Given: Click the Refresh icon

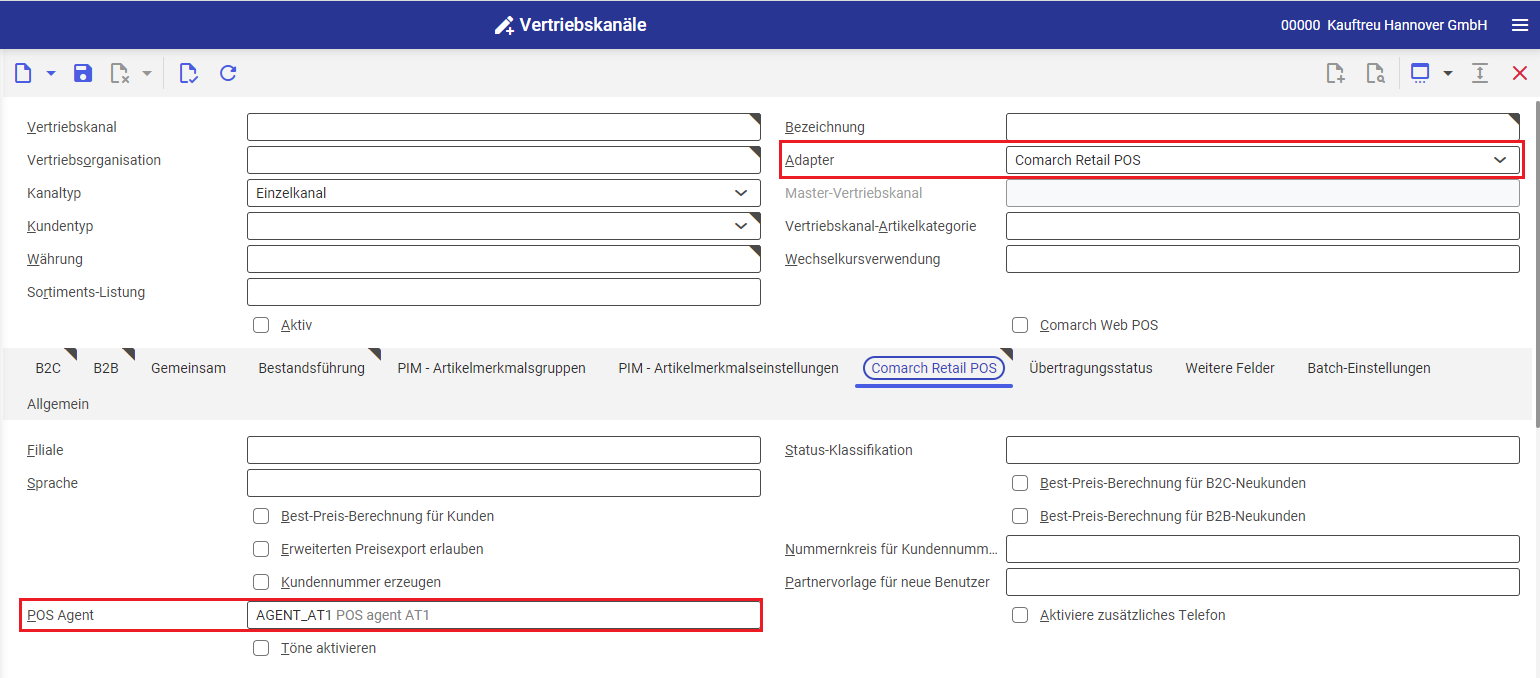Looking at the screenshot, I should tap(228, 73).
